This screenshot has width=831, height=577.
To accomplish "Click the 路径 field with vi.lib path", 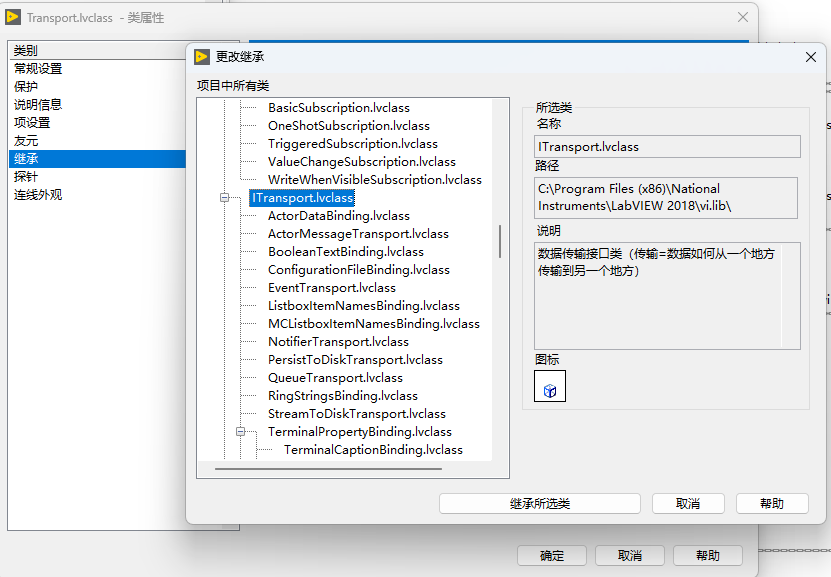I will pyautogui.click(x=666, y=198).
